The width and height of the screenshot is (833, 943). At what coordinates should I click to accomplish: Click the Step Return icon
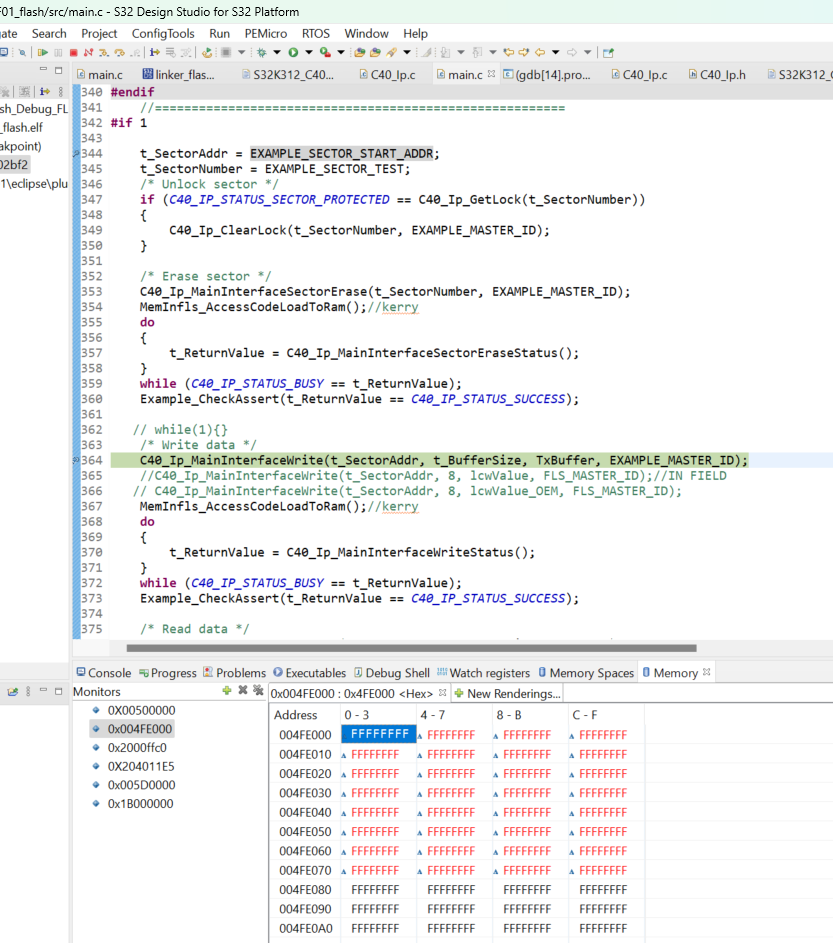(x=135, y=52)
